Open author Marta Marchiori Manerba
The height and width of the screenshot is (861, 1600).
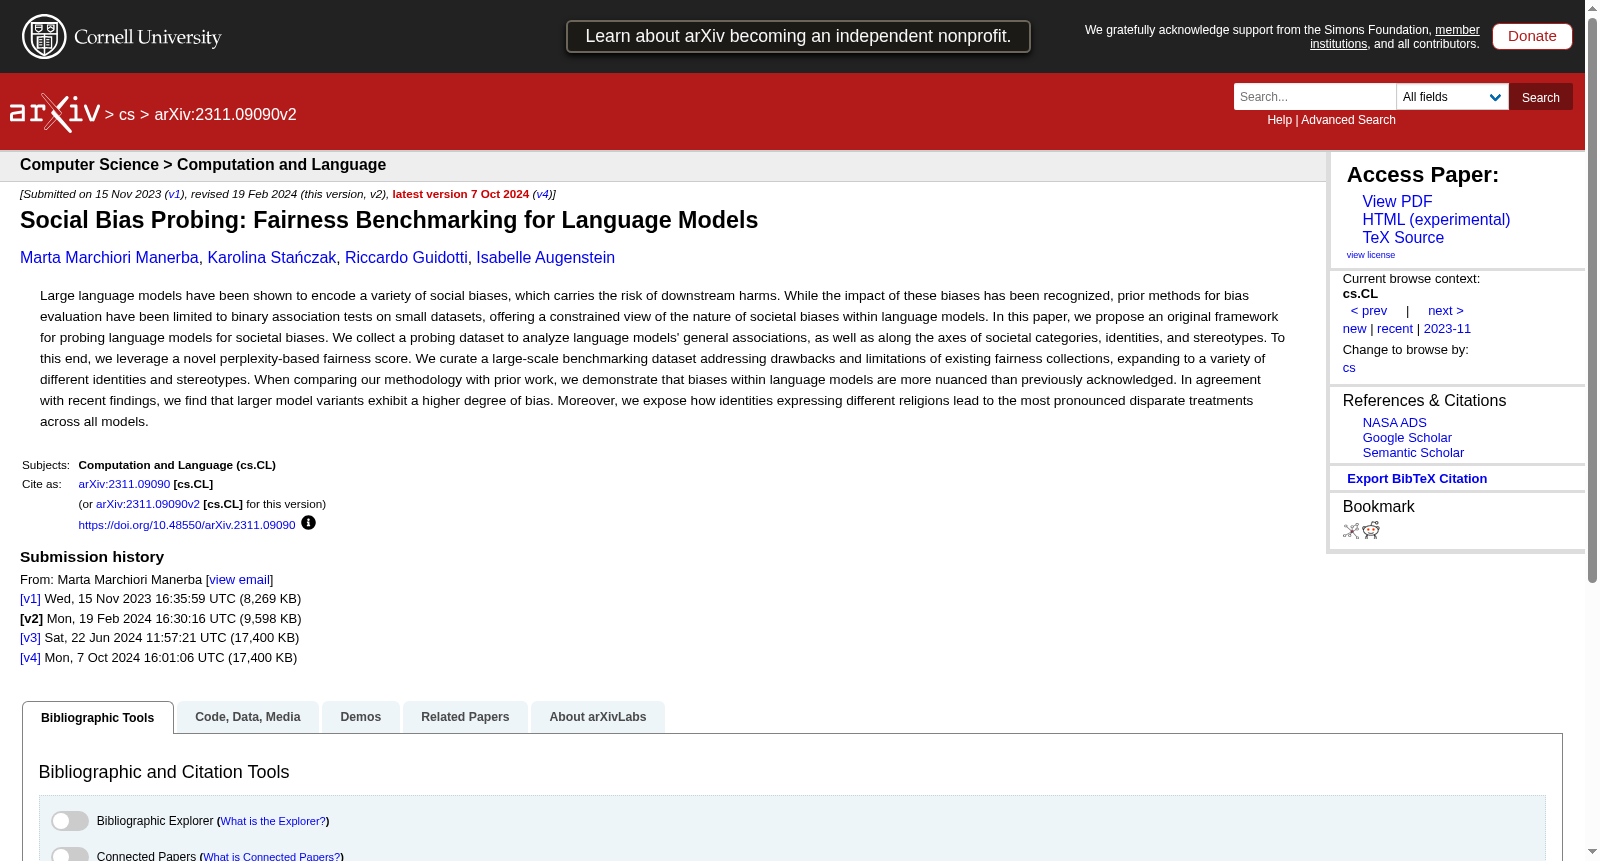tap(109, 258)
